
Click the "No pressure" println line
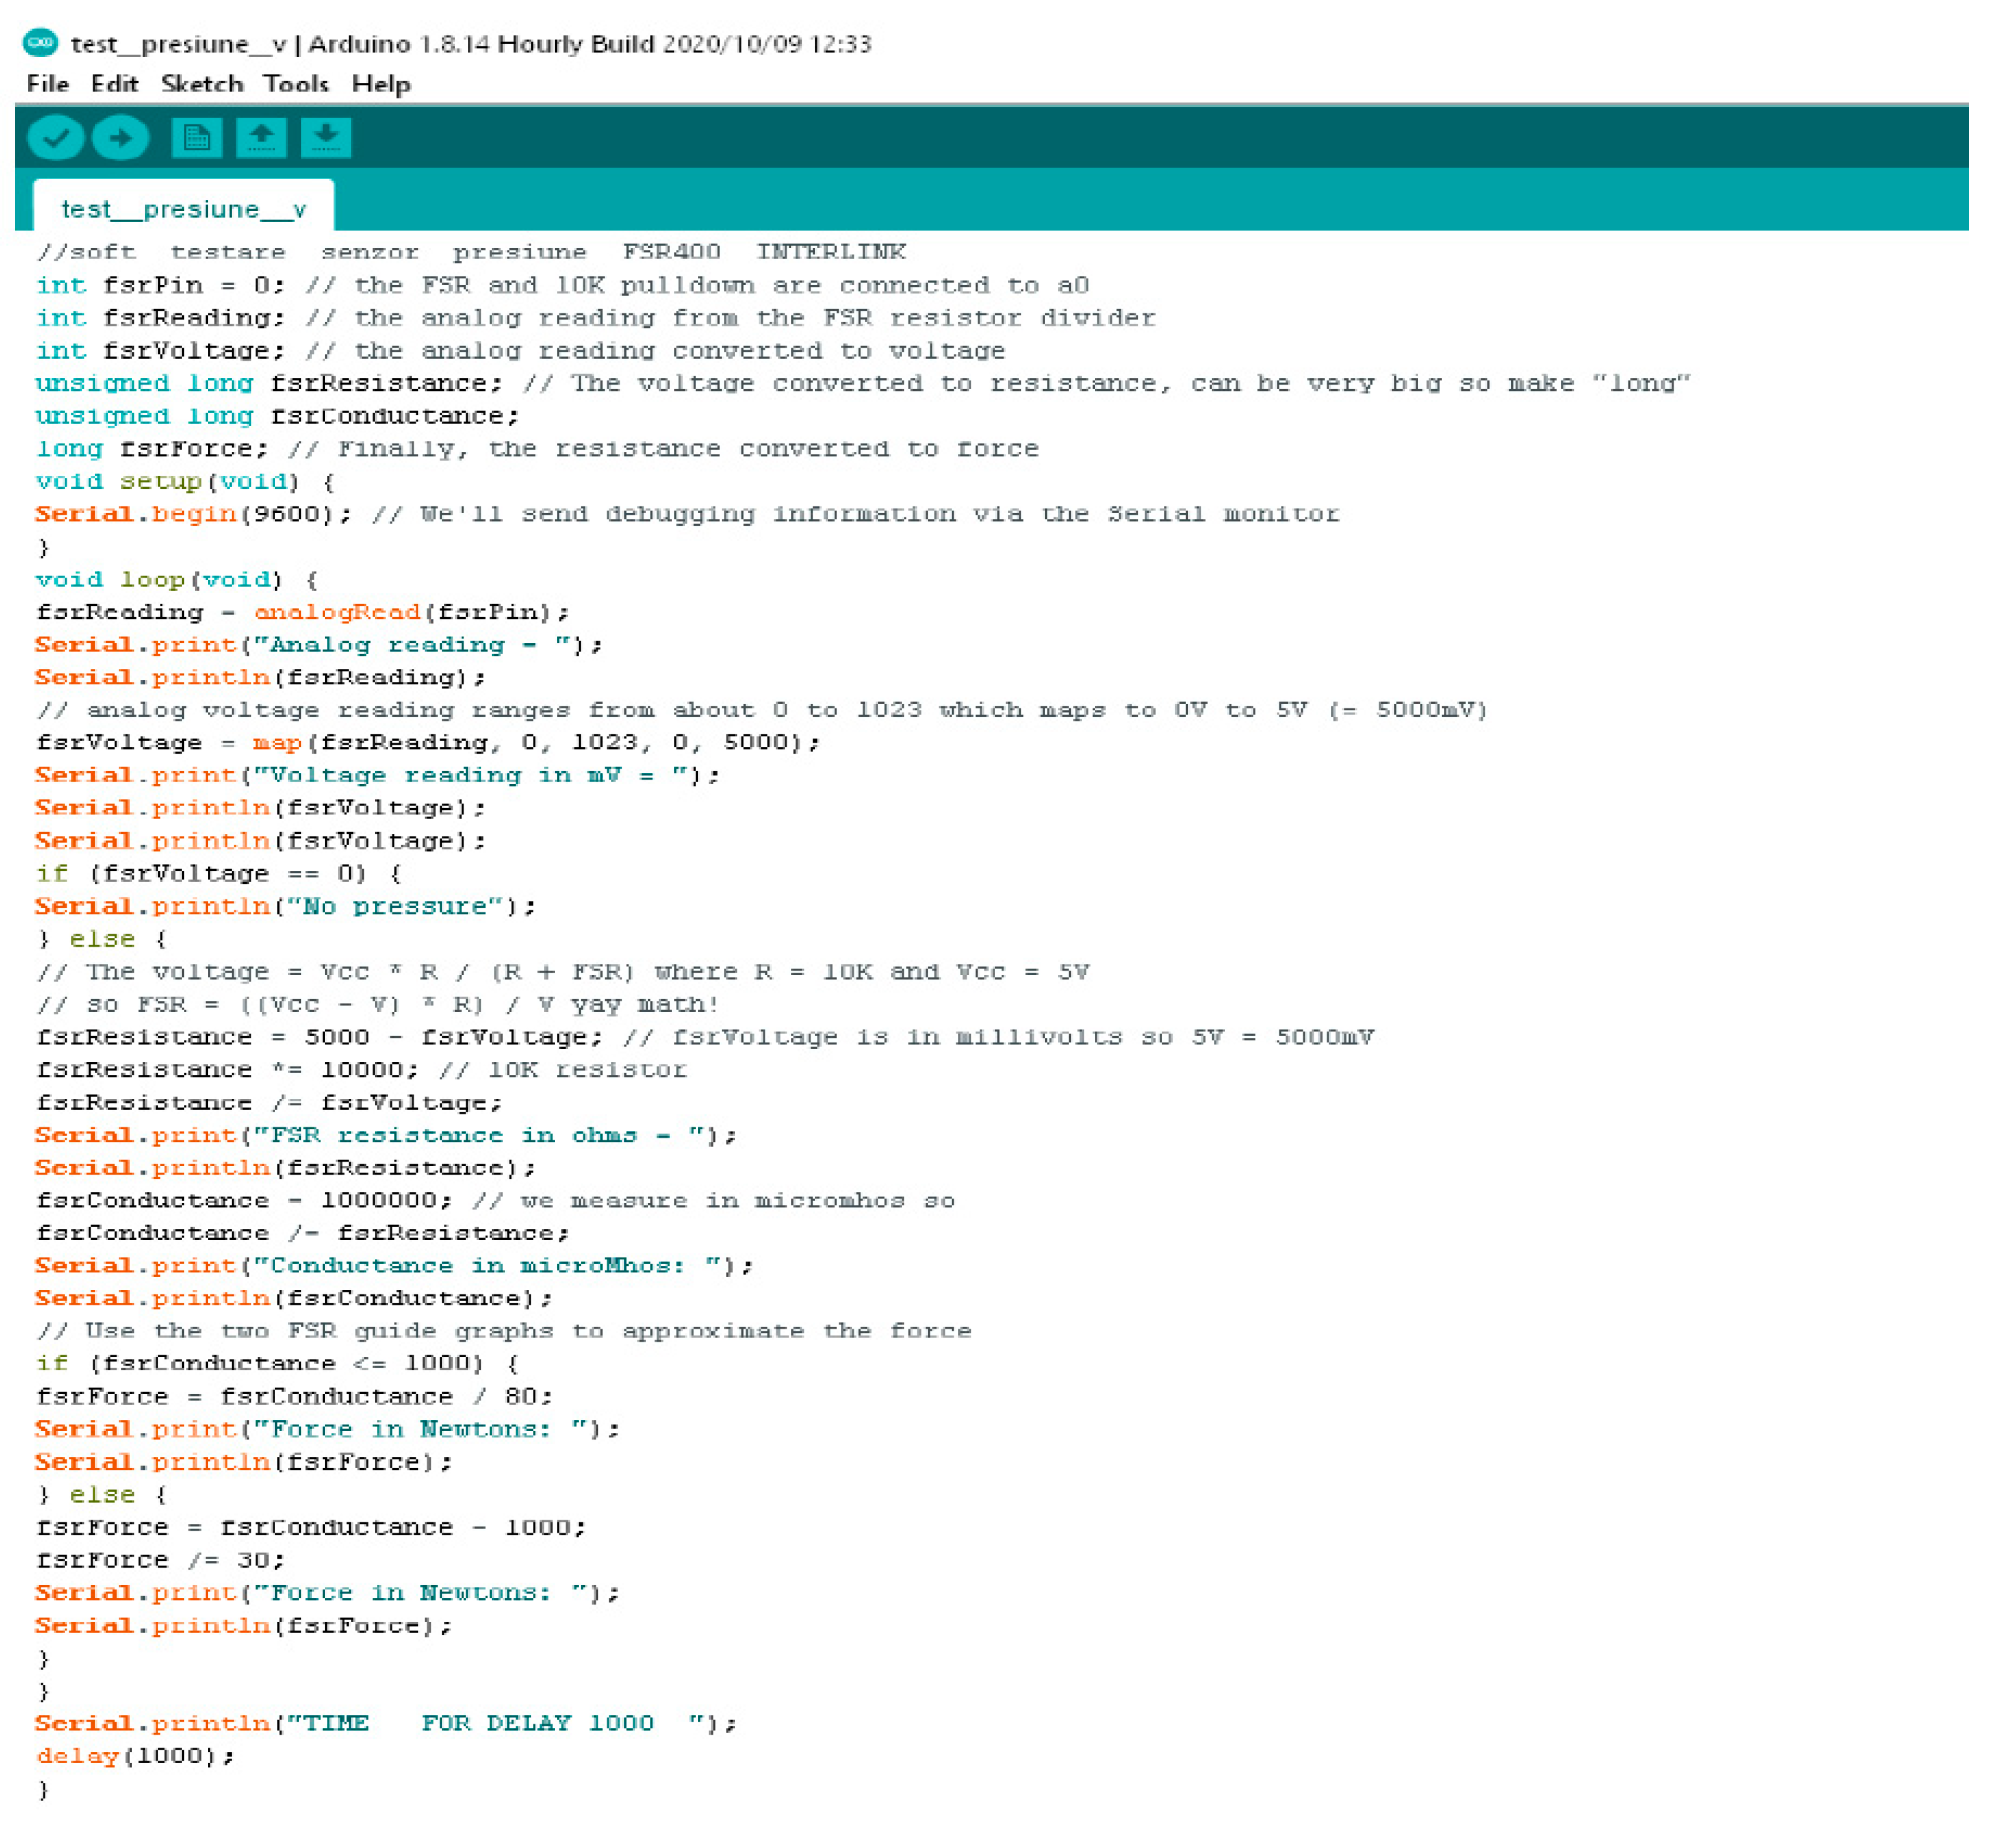pos(285,907)
